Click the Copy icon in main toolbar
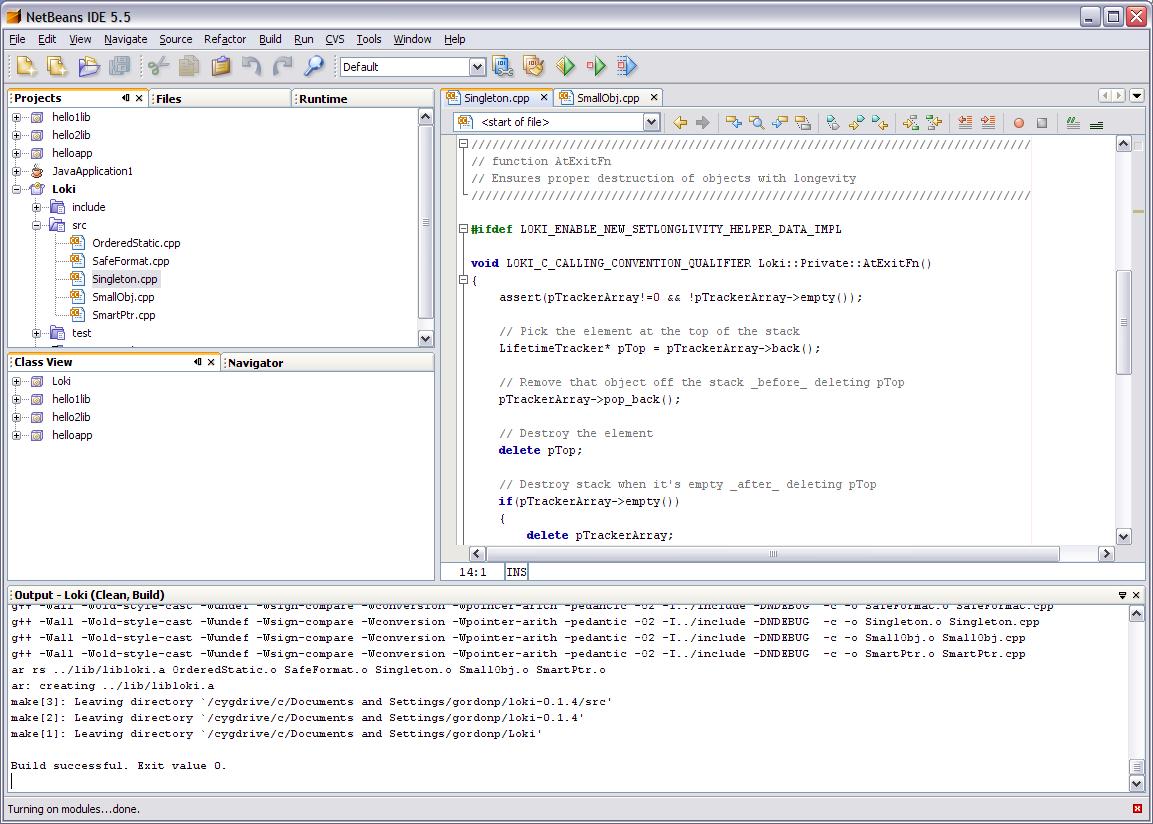 (189, 66)
